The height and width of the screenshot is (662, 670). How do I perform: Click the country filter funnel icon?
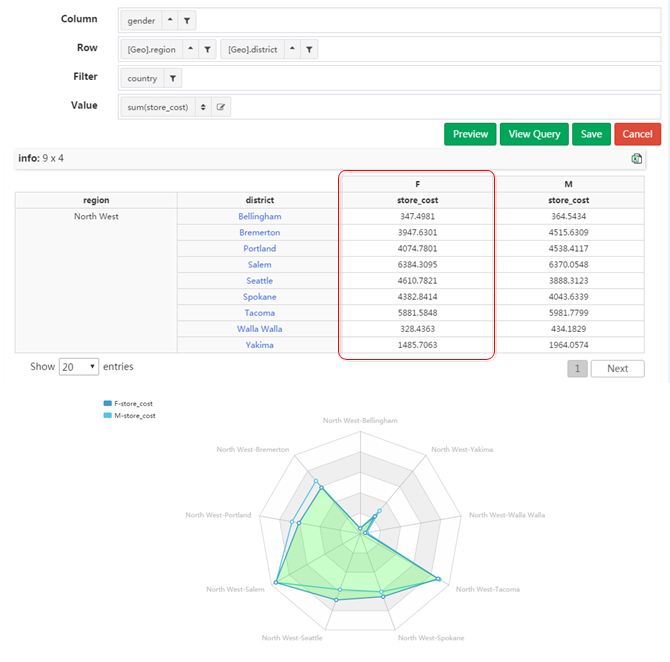[x=172, y=78]
